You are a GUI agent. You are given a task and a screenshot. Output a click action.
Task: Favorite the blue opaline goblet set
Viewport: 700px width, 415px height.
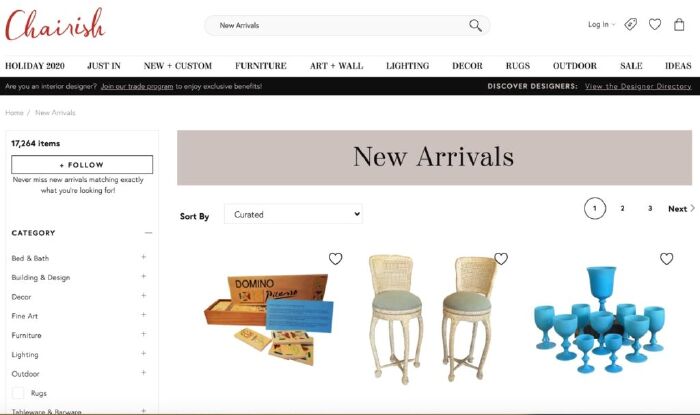[x=667, y=258]
